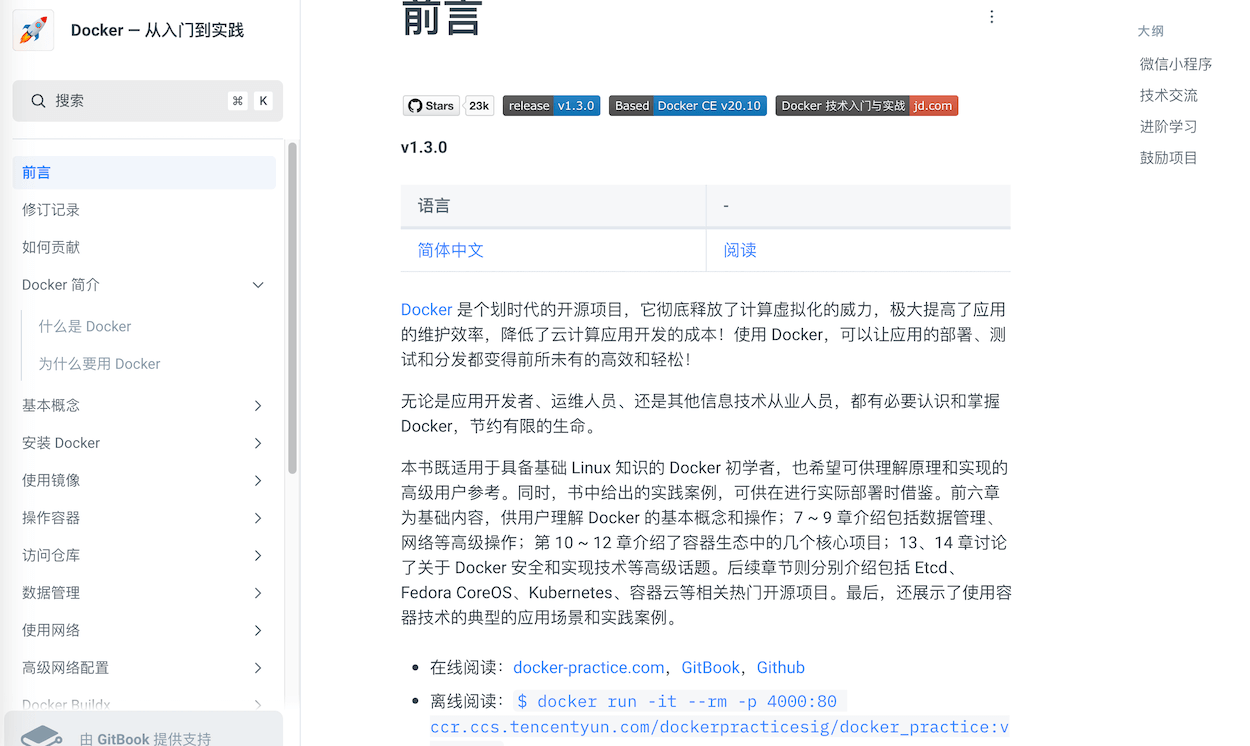Open the 修订记录 page

[51, 209]
